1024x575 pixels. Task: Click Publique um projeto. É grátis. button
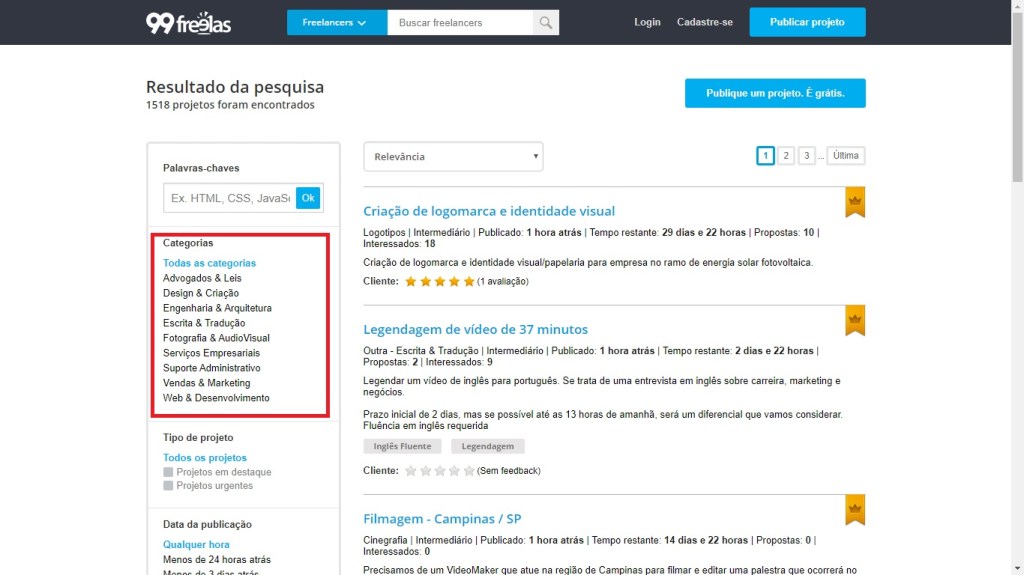click(775, 93)
